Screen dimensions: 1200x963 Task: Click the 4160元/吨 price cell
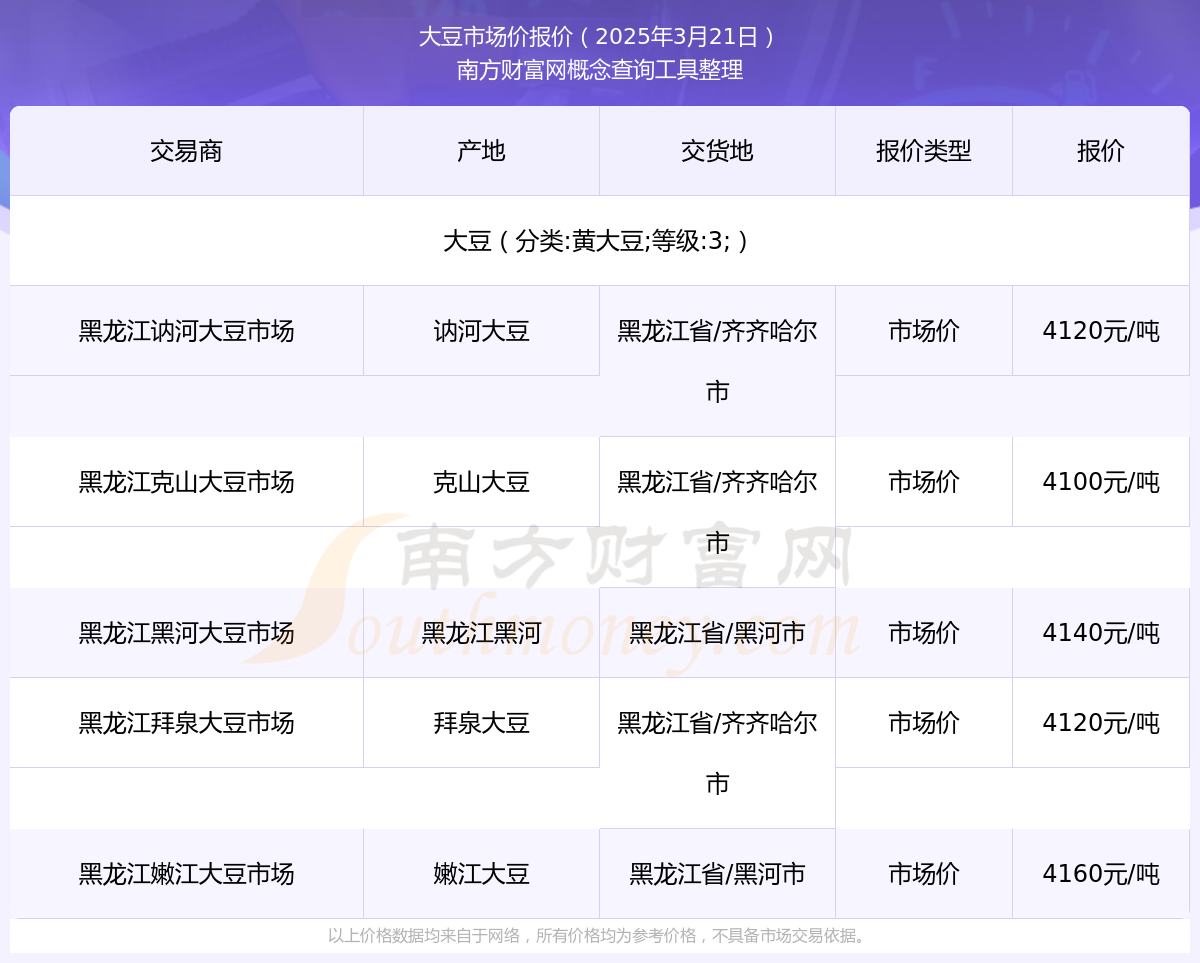(x=1101, y=874)
